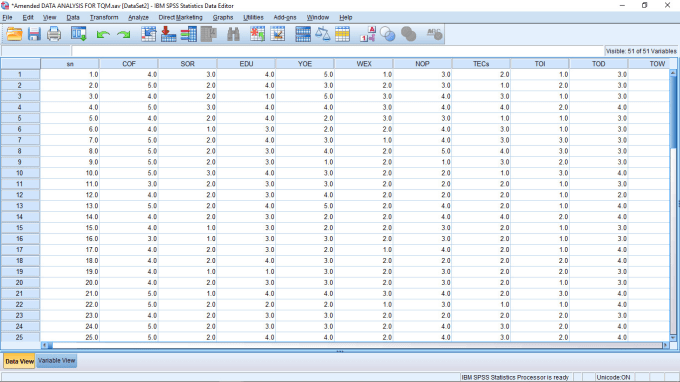Viewport: 680px width, 382px height.
Task: Click the vertical scrollbar thumb
Action: point(673,113)
